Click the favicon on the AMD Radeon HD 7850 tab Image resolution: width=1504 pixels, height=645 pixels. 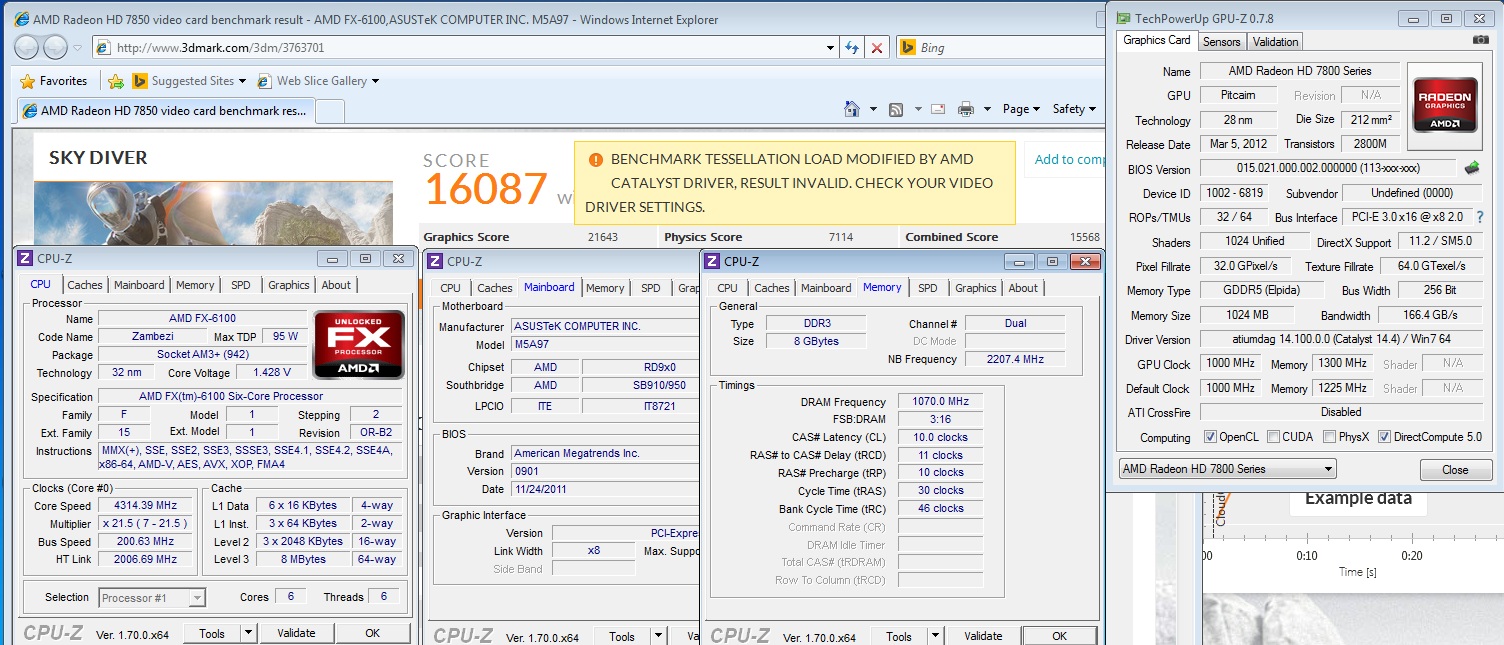(30, 111)
